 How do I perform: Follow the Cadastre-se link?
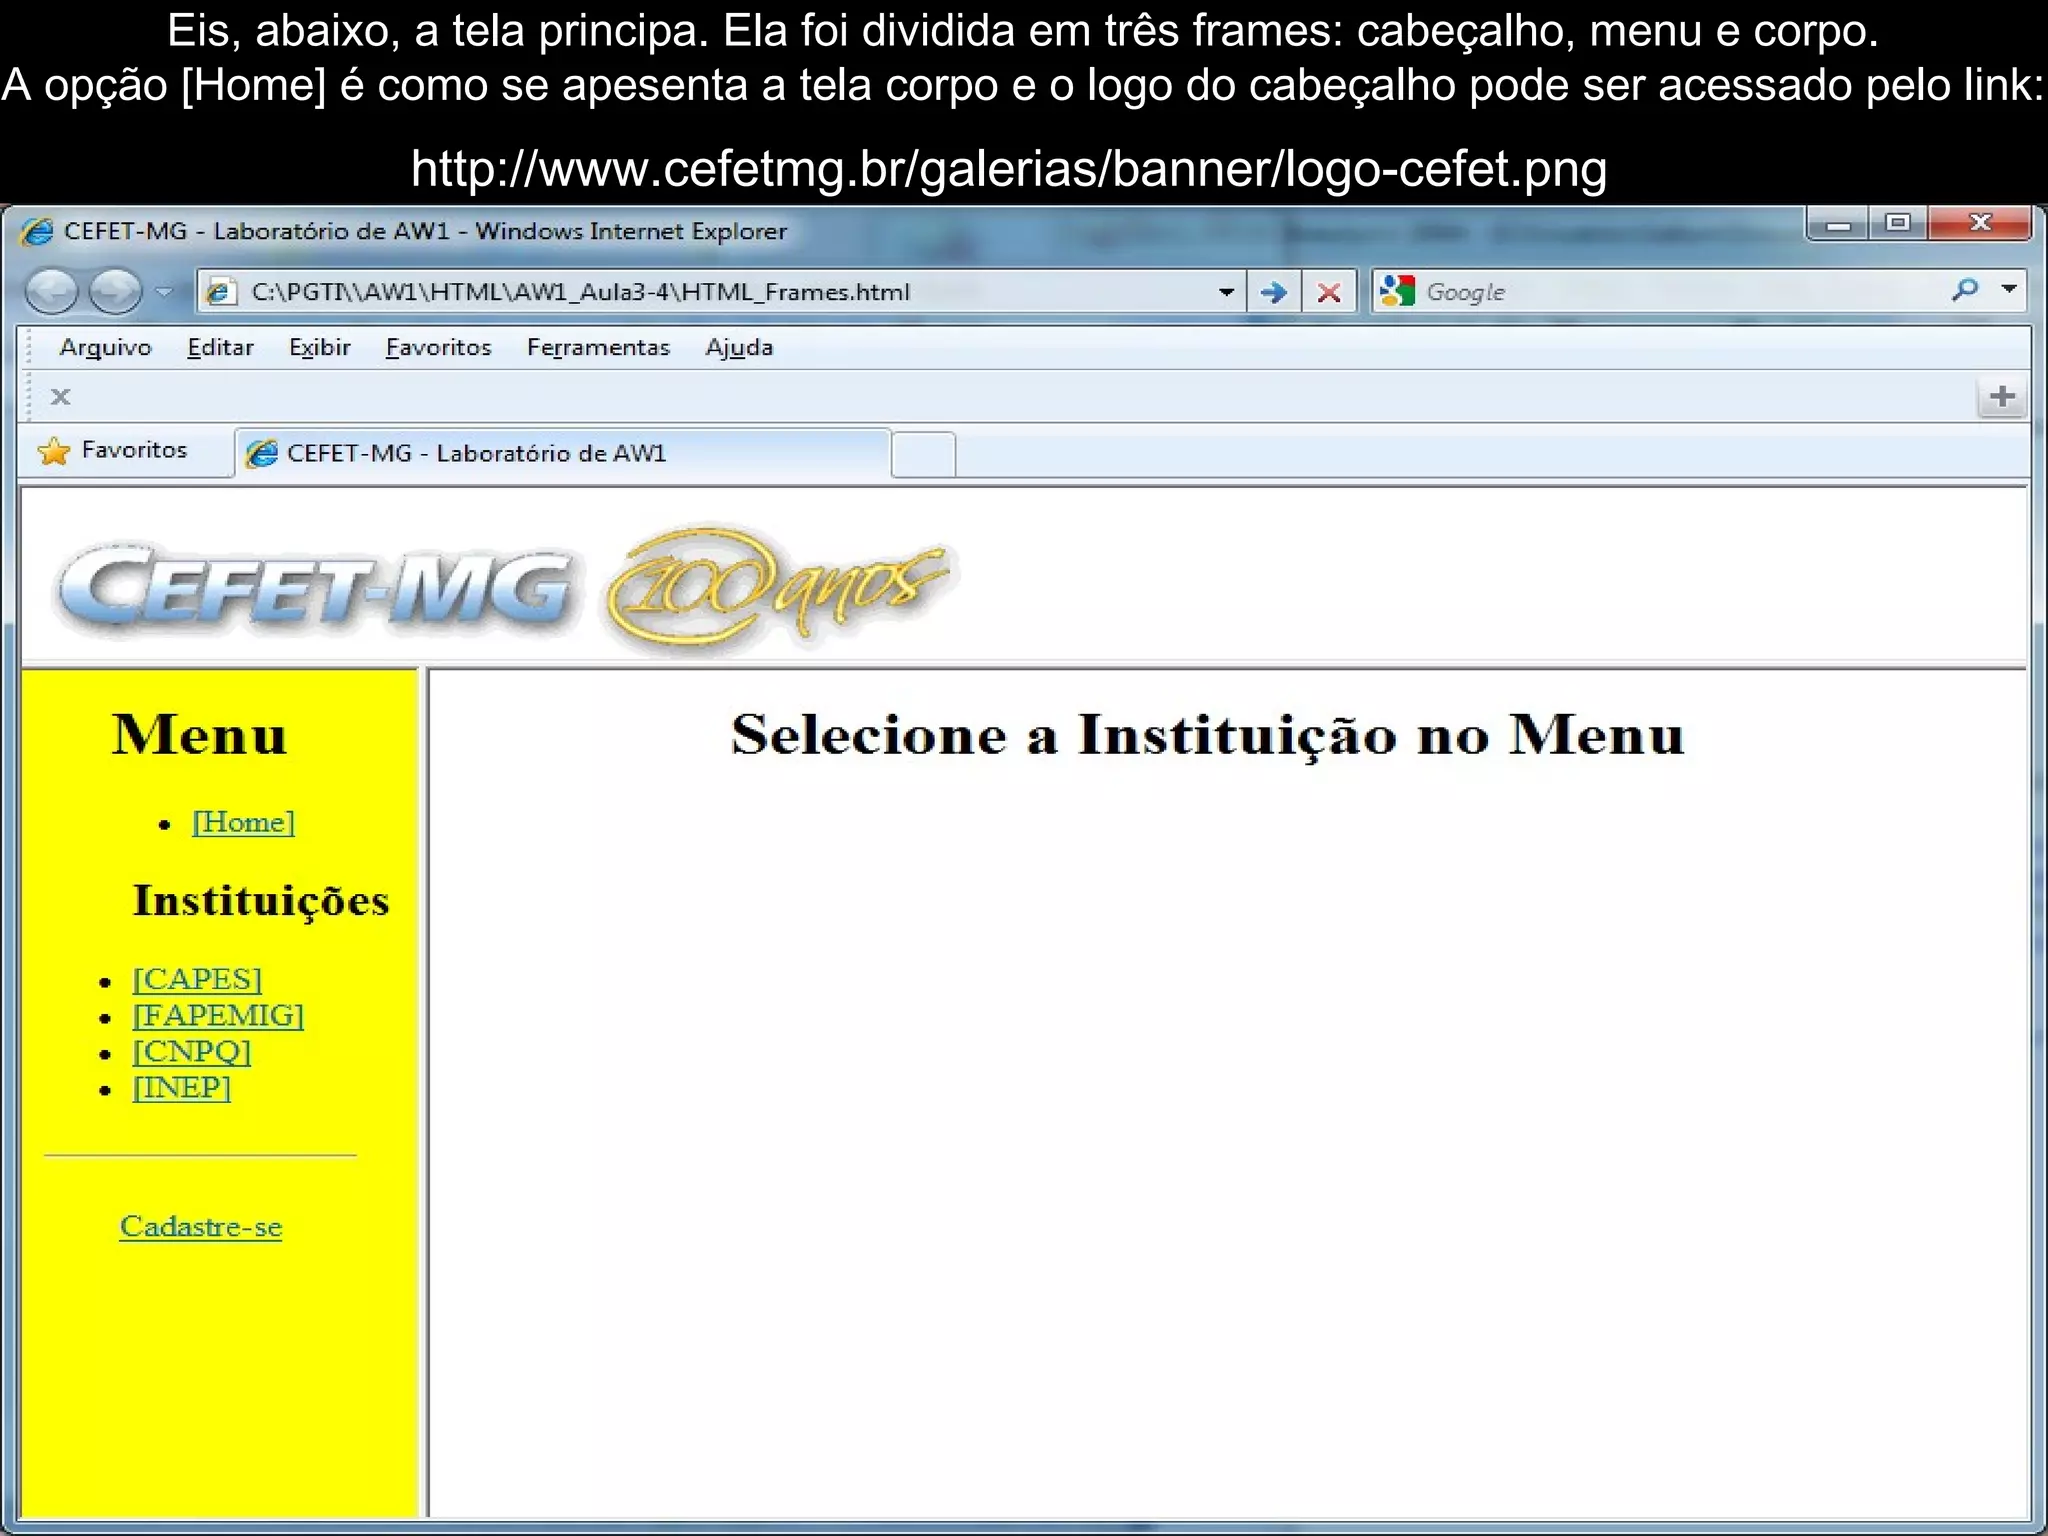[201, 1226]
